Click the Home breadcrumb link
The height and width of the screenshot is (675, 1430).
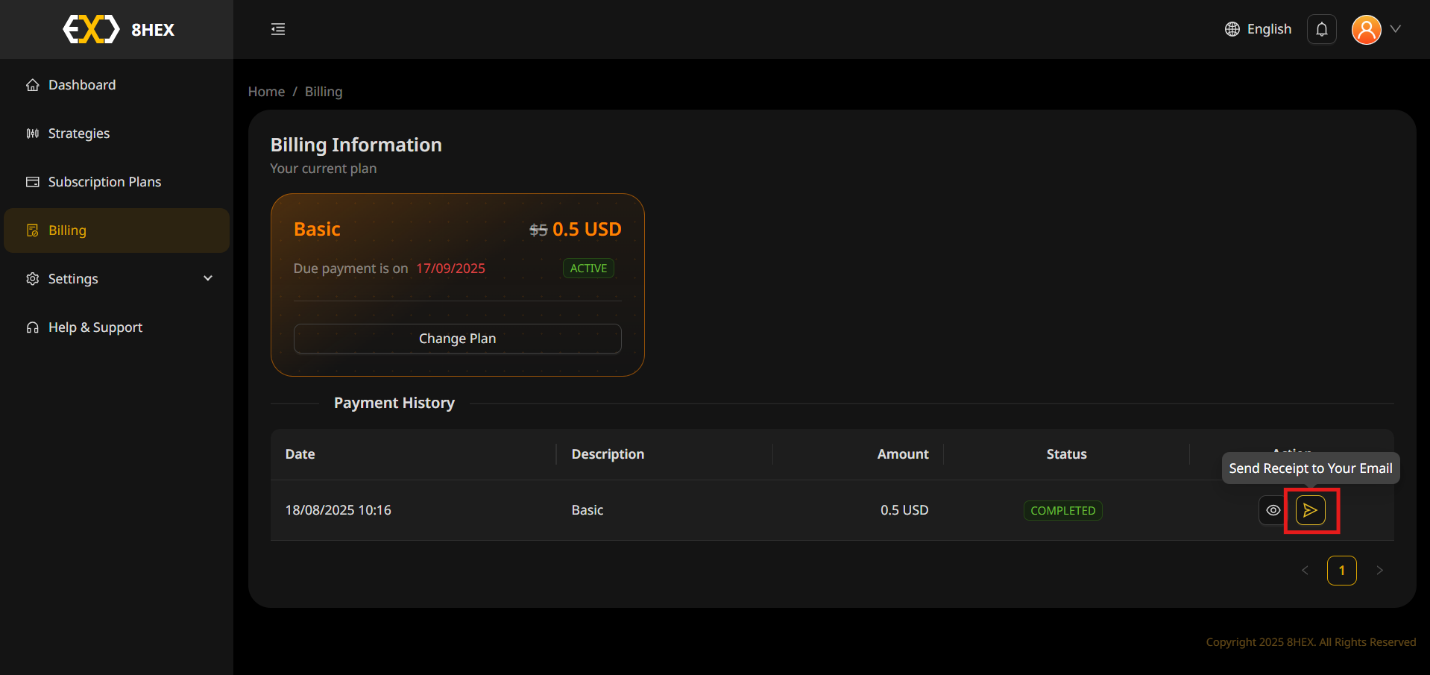point(266,91)
